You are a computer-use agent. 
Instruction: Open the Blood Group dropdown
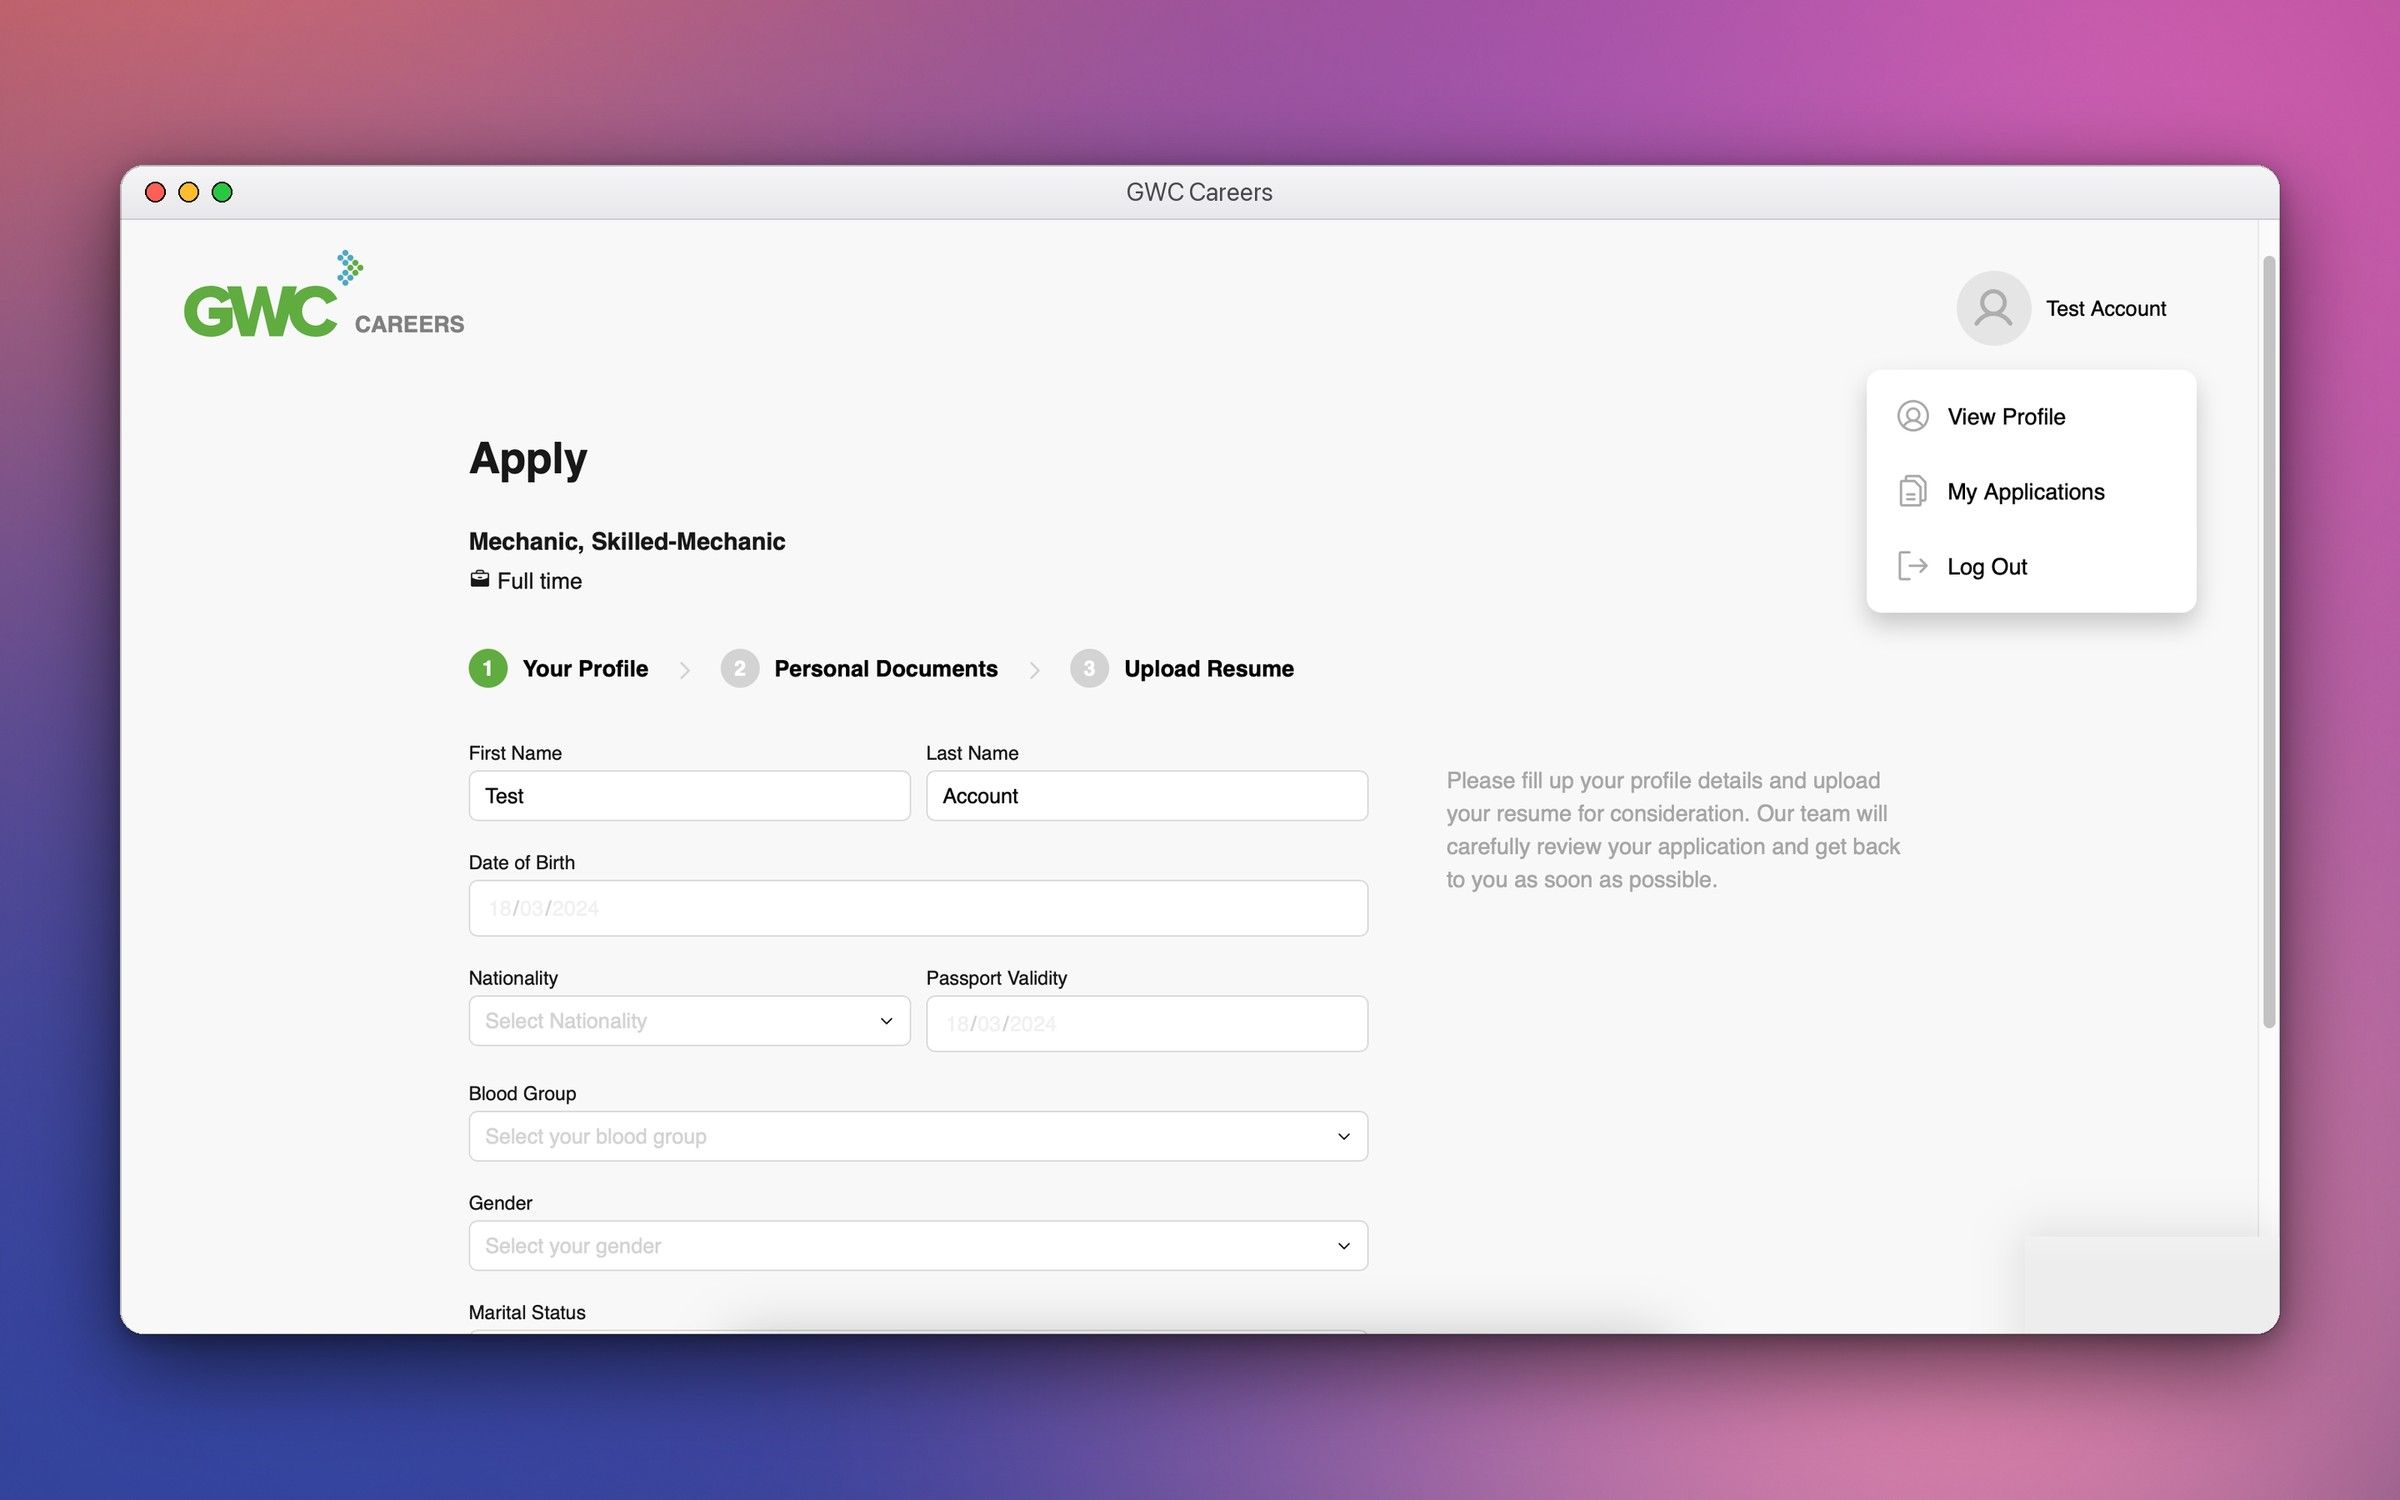(918, 1136)
